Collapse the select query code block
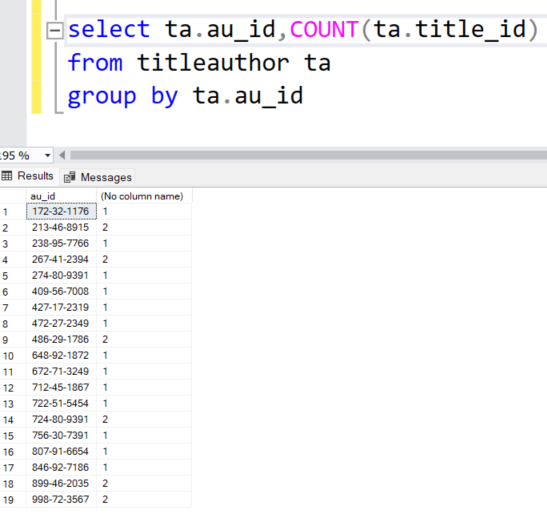Viewport: 547px width, 514px height. click(55, 31)
